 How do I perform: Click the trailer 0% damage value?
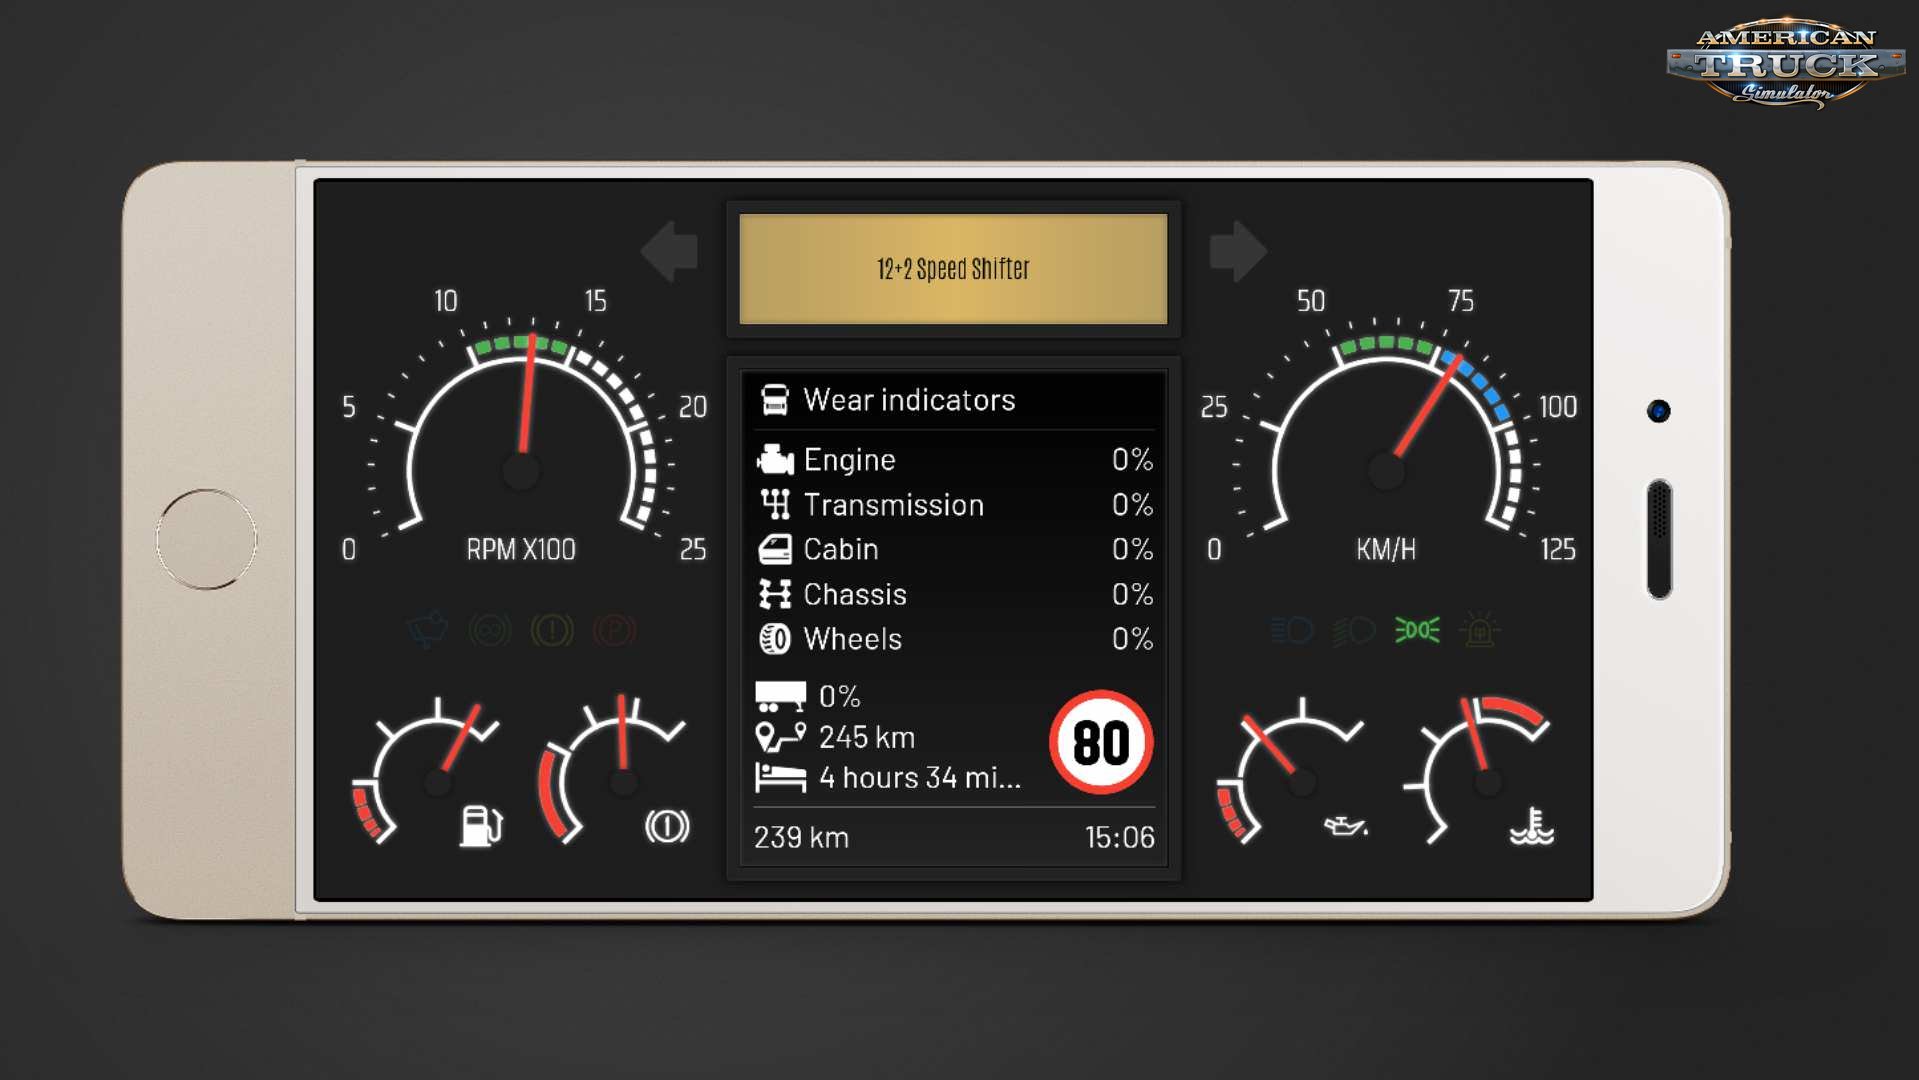click(x=840, y=696)
